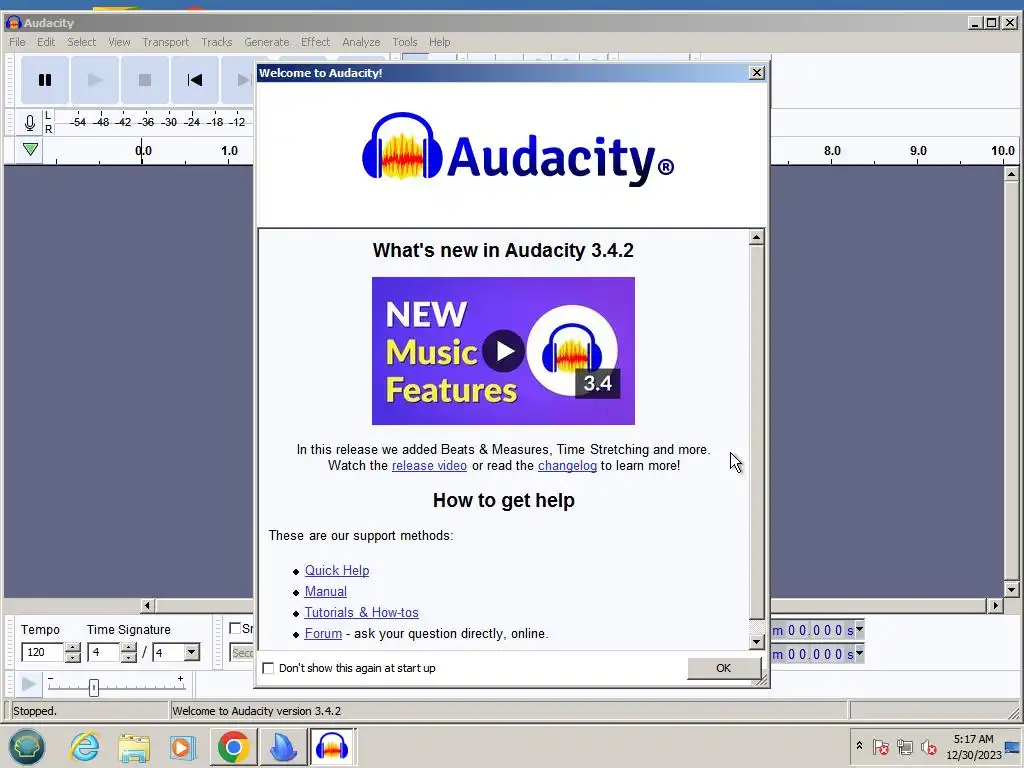Click the Tempo value field showing 120
1024x768 pixels.
coord(42,652)
